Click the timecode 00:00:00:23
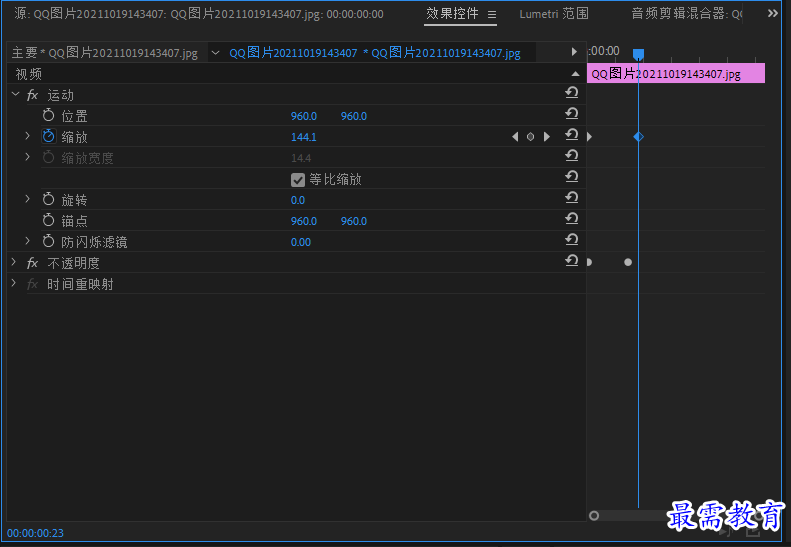791x547 pixels. (x=35, y=533)
